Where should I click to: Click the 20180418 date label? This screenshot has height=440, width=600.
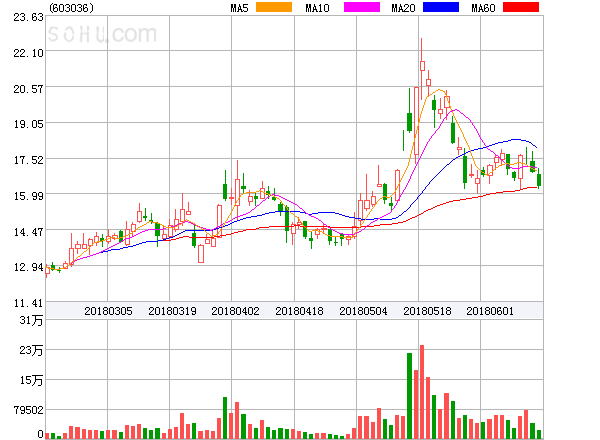pyautogui.click(x=299, y=311)
